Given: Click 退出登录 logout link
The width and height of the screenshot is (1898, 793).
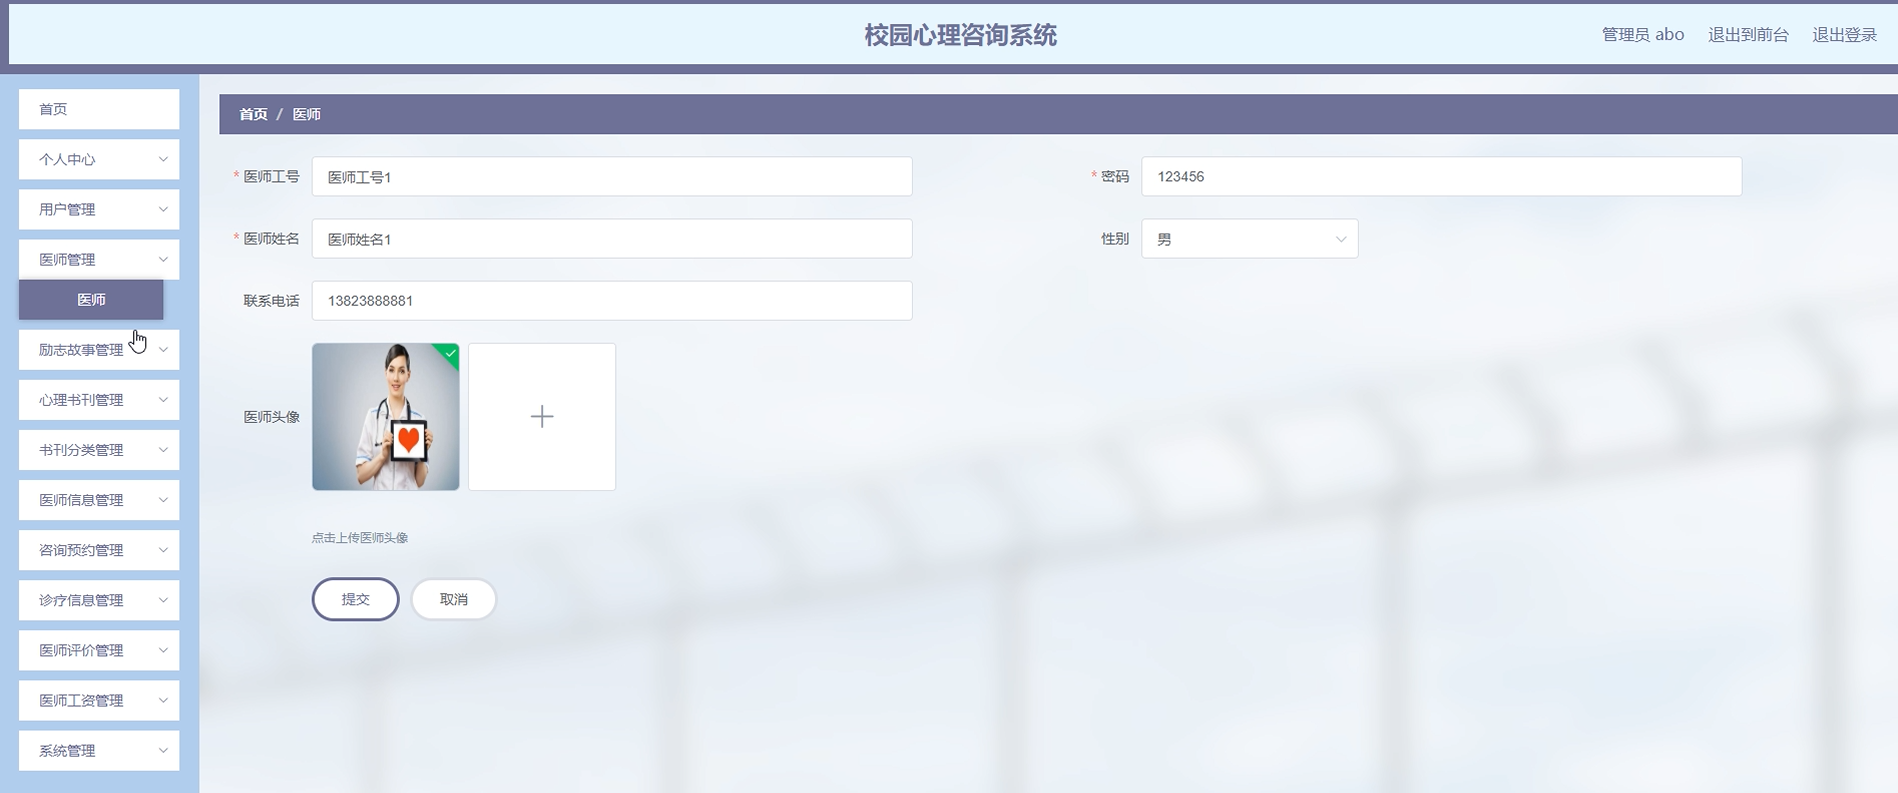Looking at the screenshot, I should pyautogui.click(x=1845, y=34).
